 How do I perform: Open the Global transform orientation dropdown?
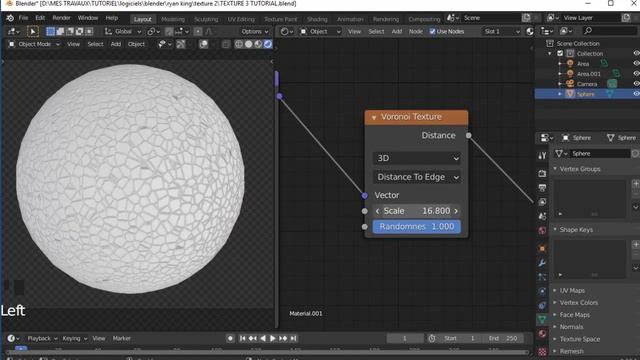click(123, 31)
